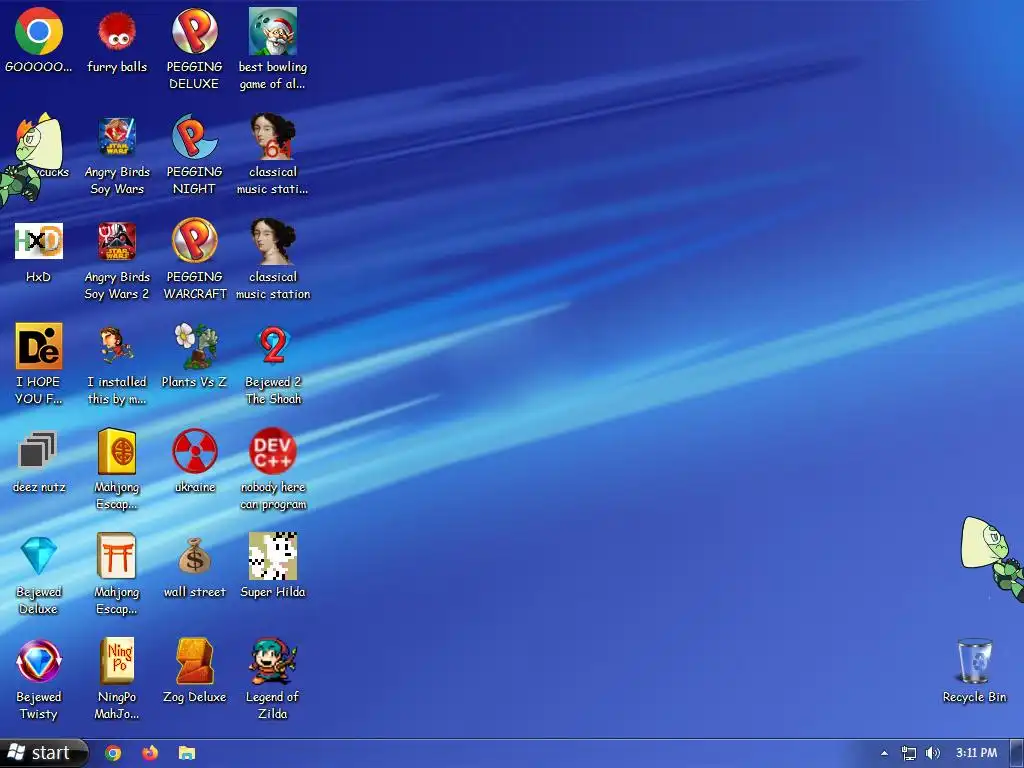
Task: Show hidden tray icons arrow
Action: tap(884, 753)
